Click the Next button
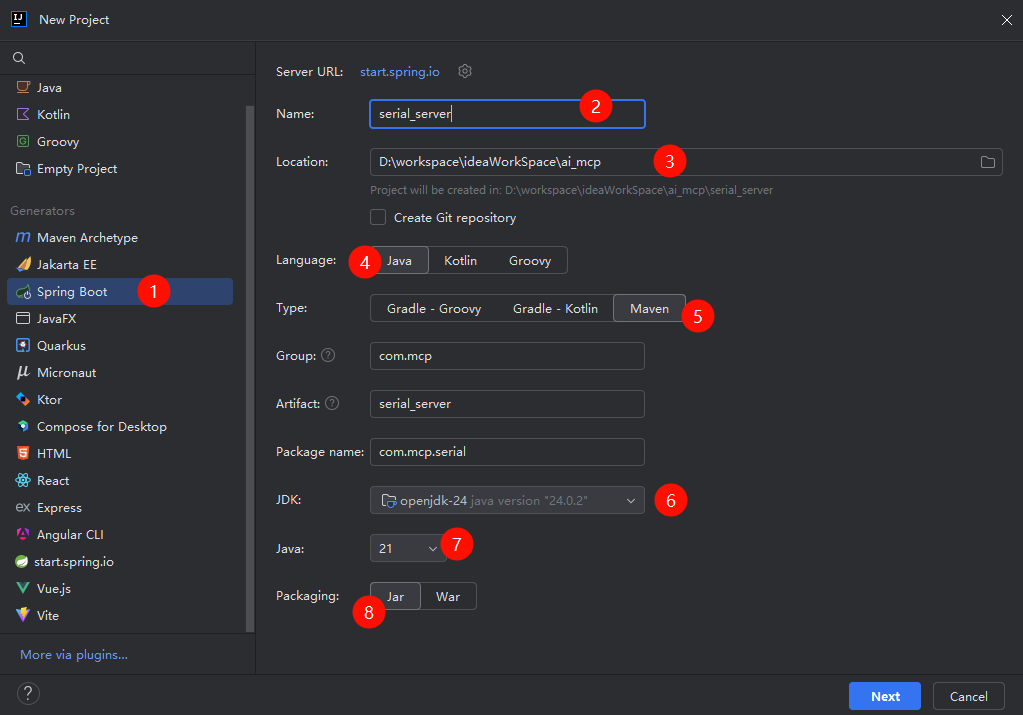The height and width of the screenshot is (715, 1023). click(885, 696)
